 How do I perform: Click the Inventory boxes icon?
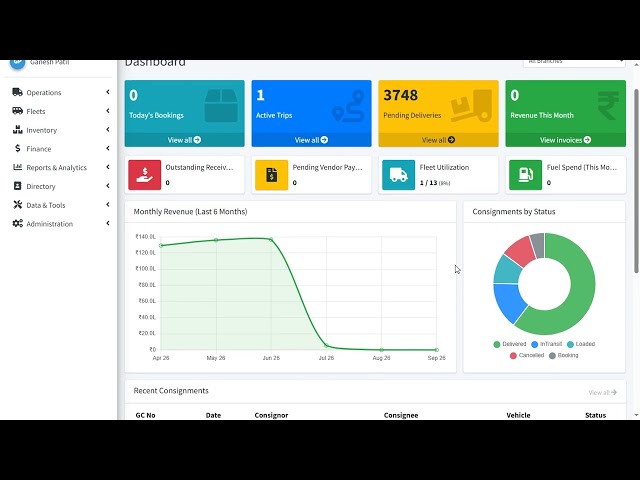click(17, 130)
